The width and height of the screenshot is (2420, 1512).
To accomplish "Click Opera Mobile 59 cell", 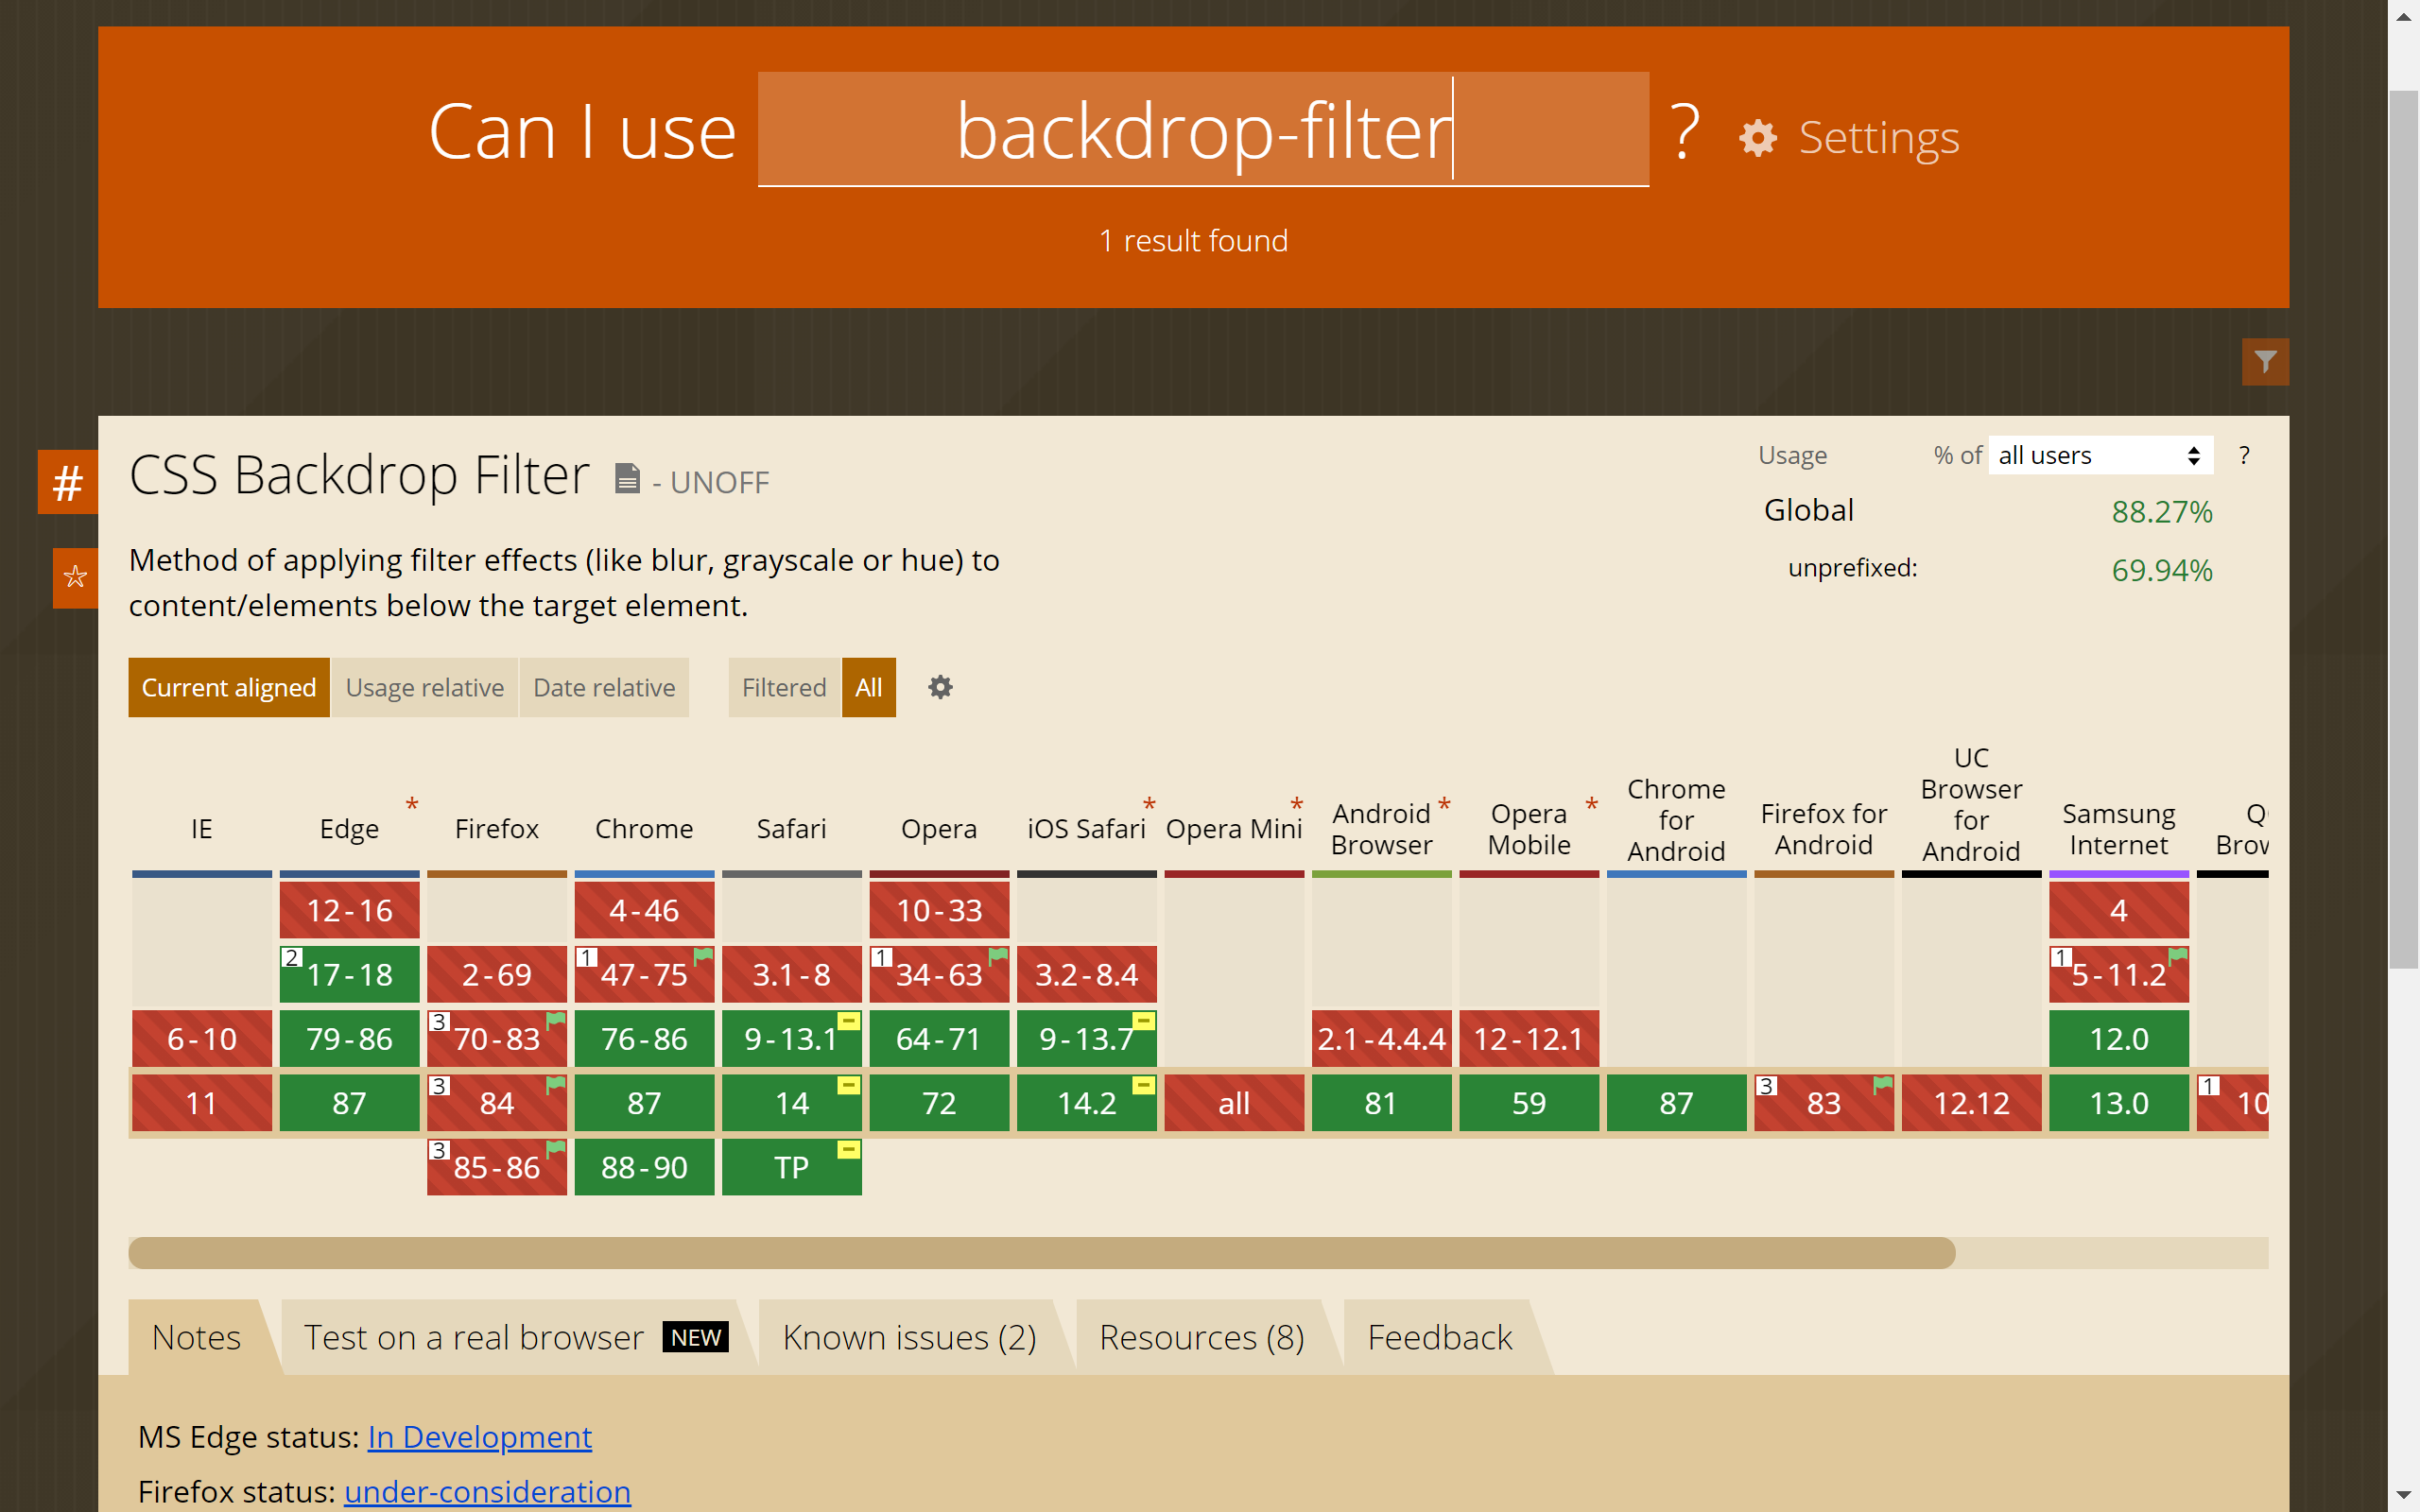I will click(1528, 1103).
